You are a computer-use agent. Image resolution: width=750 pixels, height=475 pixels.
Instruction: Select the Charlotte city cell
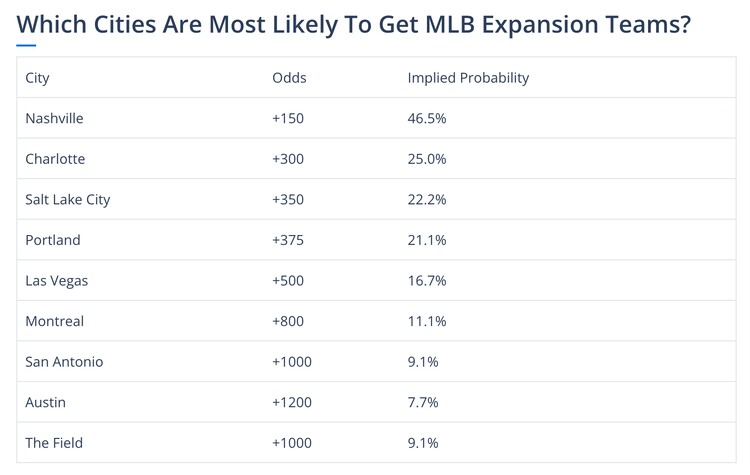tap(55, 159)
